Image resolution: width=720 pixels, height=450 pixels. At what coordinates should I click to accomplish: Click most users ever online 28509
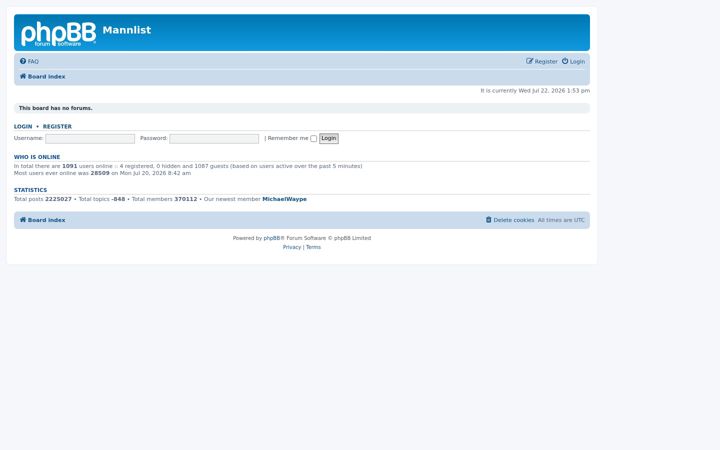click(100, 174)
